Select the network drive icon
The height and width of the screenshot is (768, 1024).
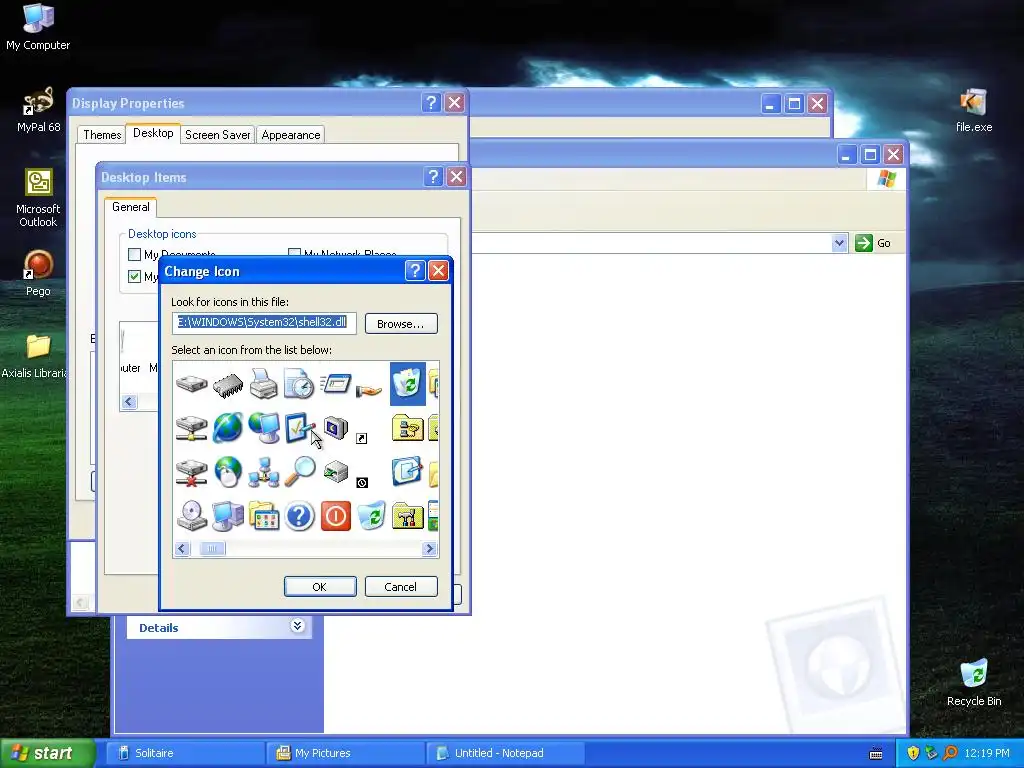point(191,428)
